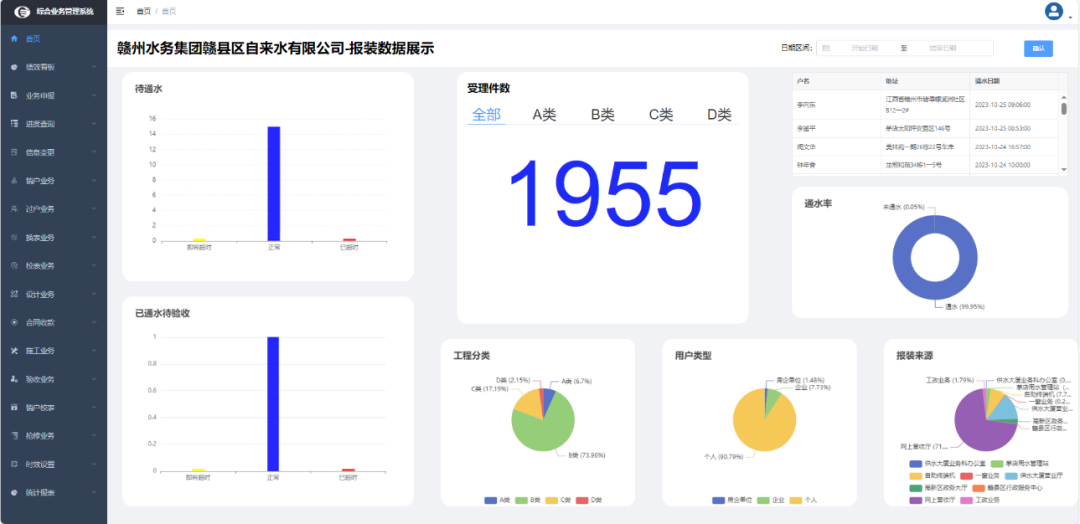Viewport: 1080px width, 524px height.
Task: Toggle 工改业务 legend entry in 报装来源
Action: 981,500
